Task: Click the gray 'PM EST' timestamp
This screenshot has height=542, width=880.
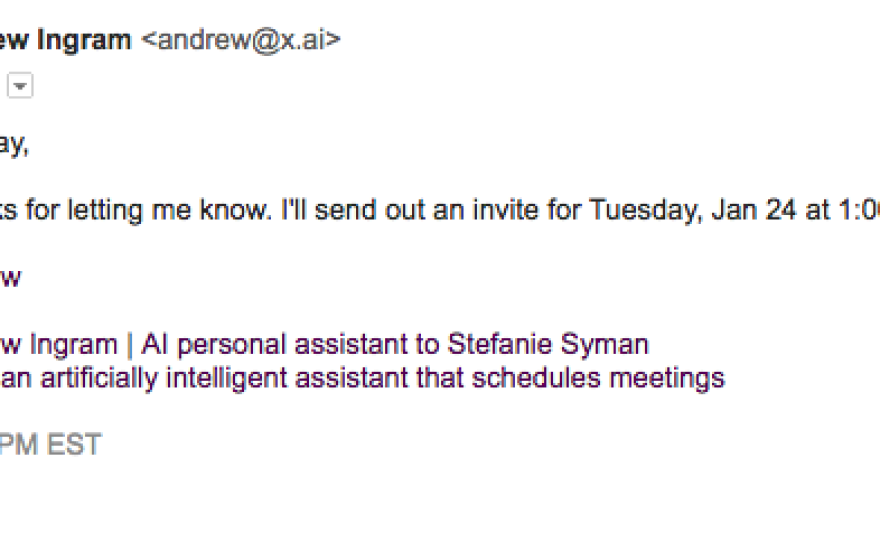Action: (51, 445)
